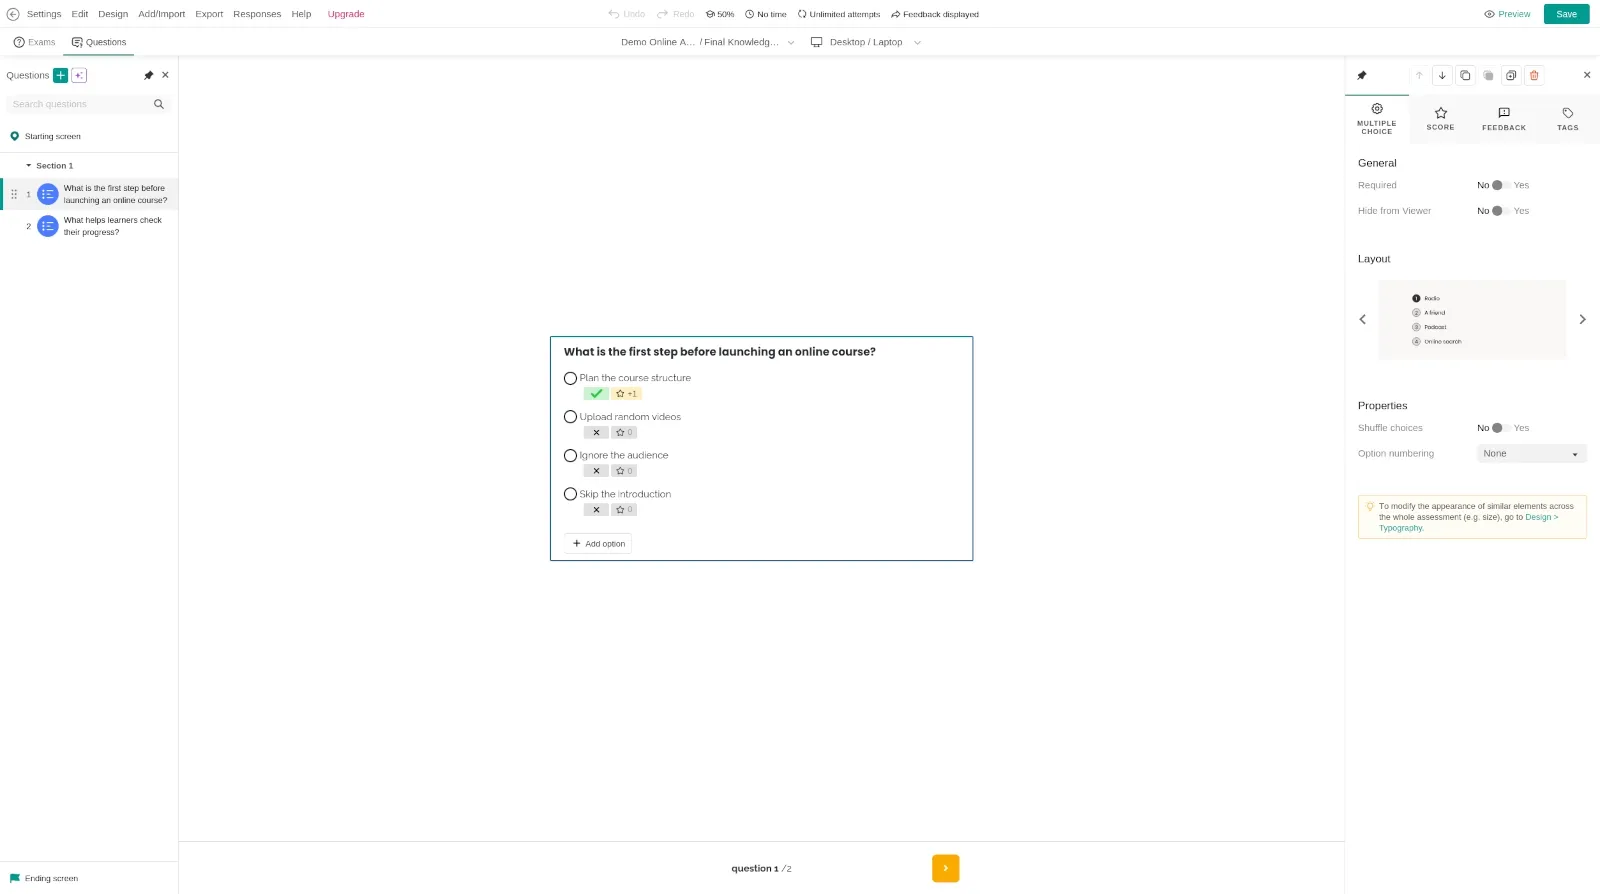Click the magnifier icon in question search

(158, 104)
